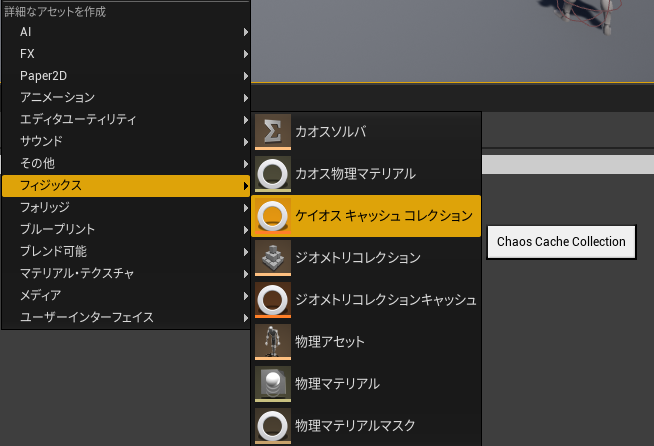The height and width of the screenshot is (446, 654).
Task: Expand the ブレンド可能 submenu arrow
Action: tap(246, 252)
